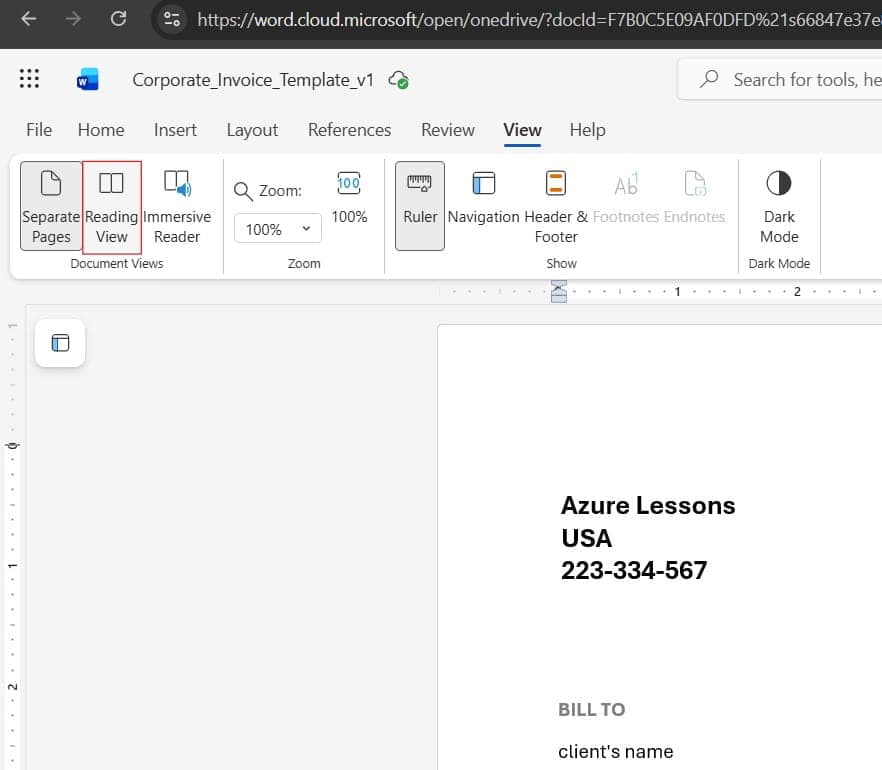Show the Navigation pane from ribbon
The height and width of the screenshot is (770, 882).
(483, 197)
